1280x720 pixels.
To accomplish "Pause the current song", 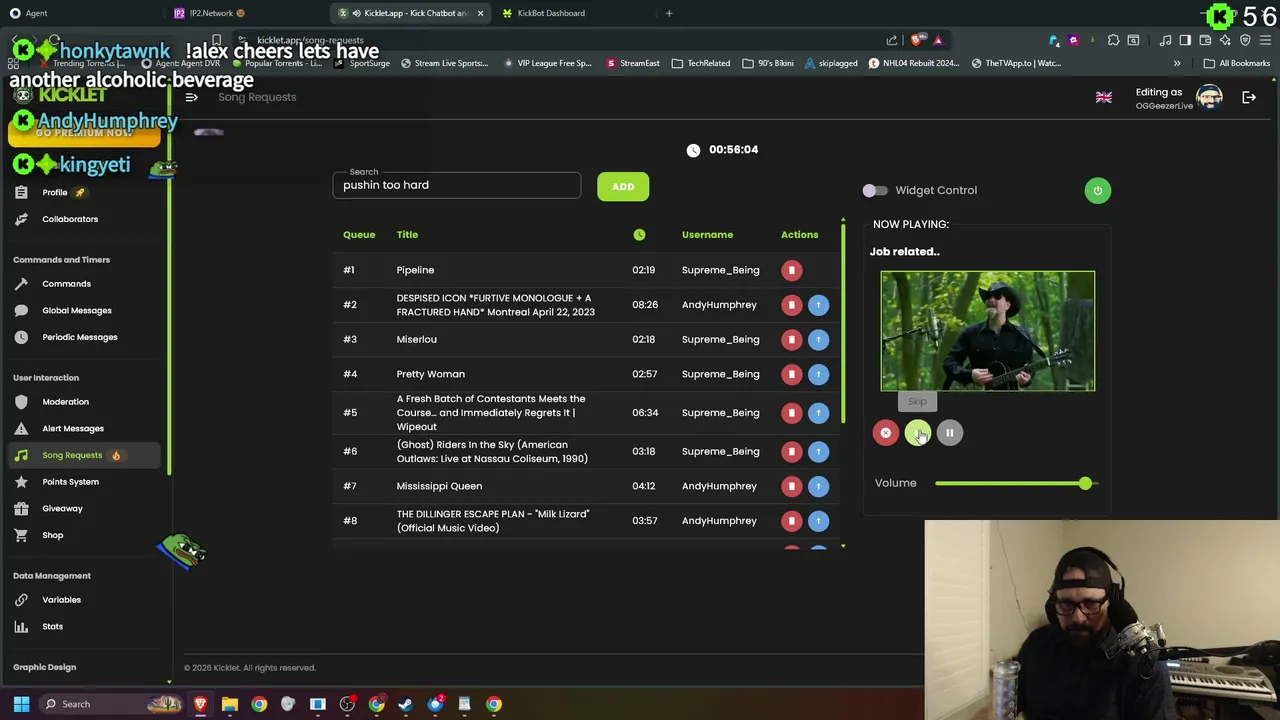I will click(949, 433).
